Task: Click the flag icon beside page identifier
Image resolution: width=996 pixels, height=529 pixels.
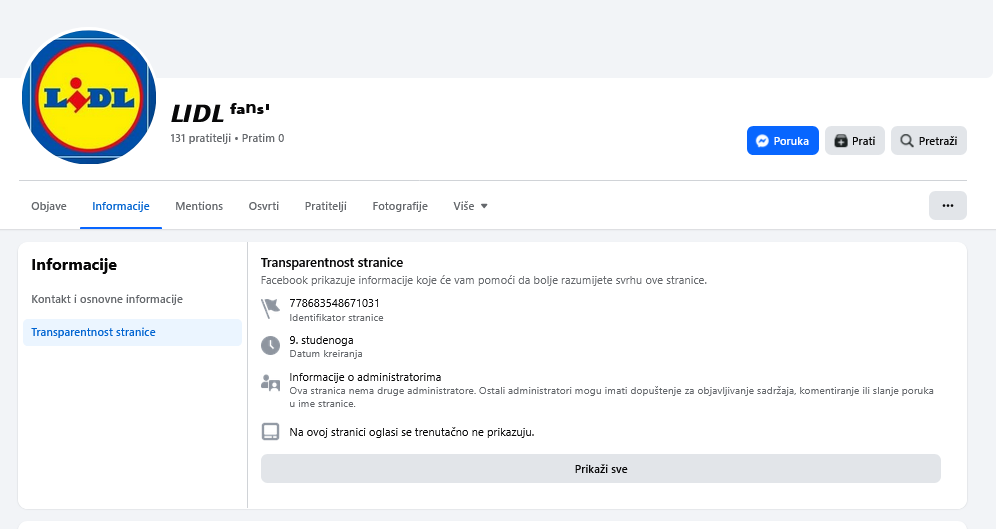Action: (x=270, y=308)
